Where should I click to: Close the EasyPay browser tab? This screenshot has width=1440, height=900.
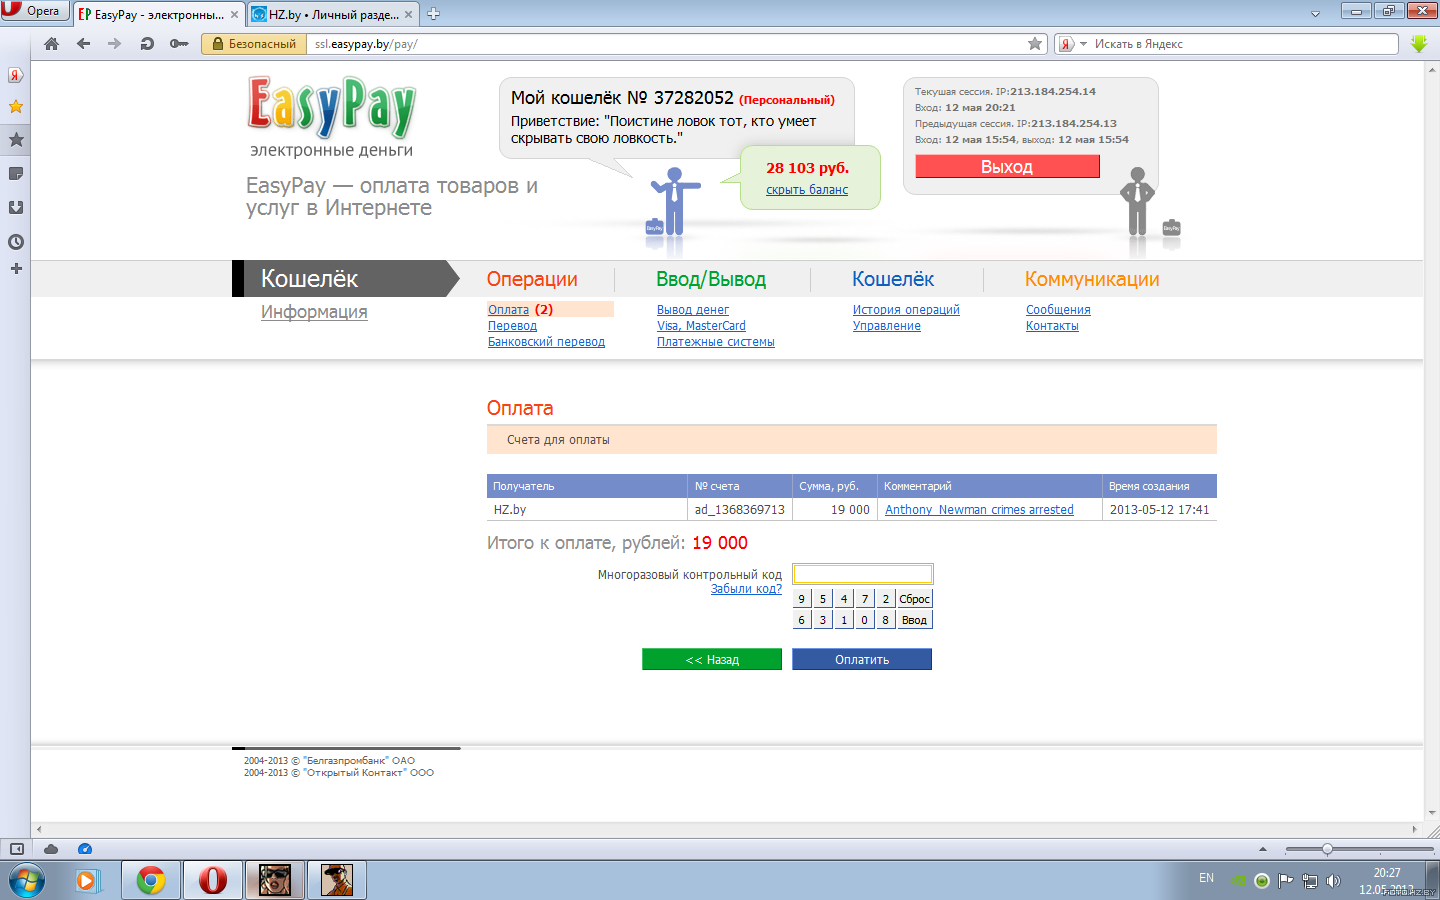click(x=234, y=15)
